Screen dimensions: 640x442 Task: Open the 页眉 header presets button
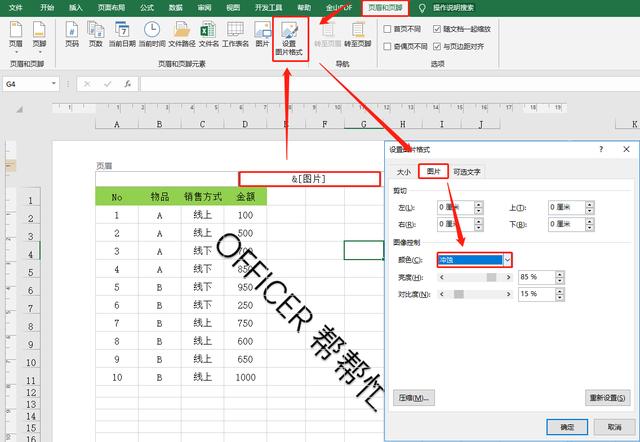16,37
